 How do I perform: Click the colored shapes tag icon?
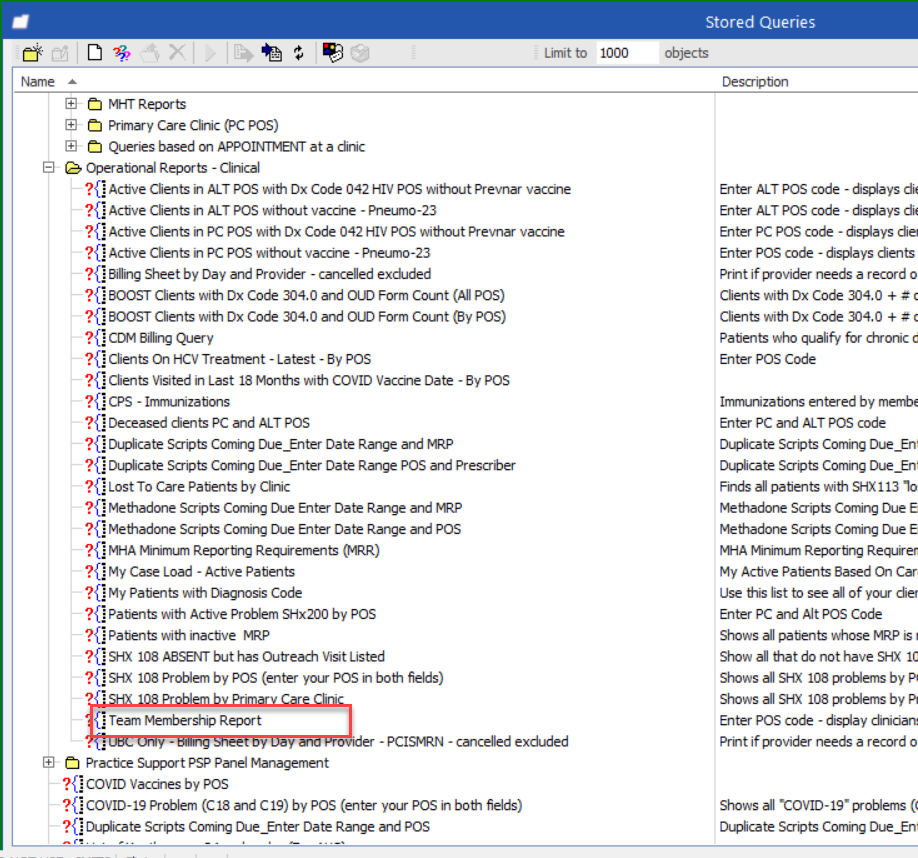point(333,53)
